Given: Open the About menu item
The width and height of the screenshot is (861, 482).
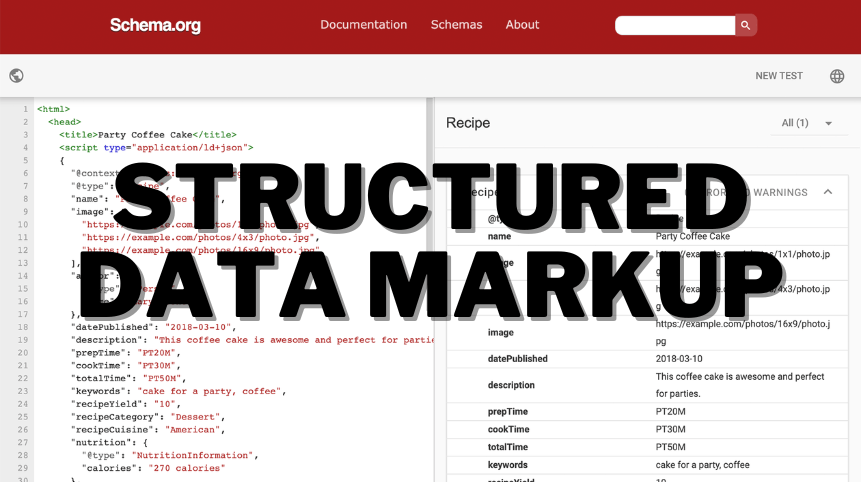Looking at the screenshot, I should click(522, 25).
